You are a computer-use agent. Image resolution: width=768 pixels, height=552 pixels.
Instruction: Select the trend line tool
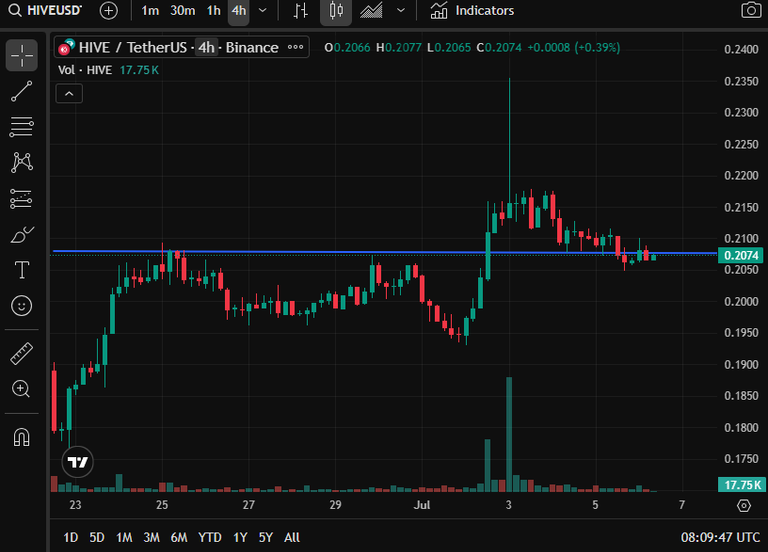click(22, 92)
